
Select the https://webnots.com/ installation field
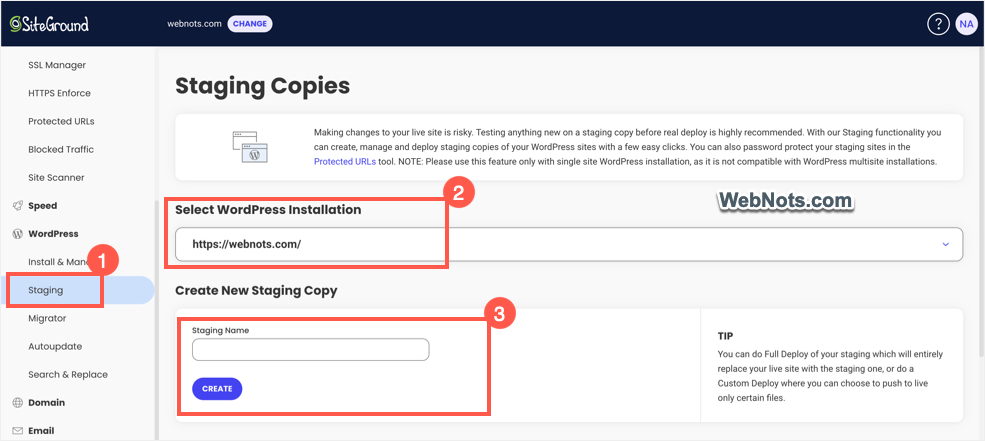[x=569, y=244]
